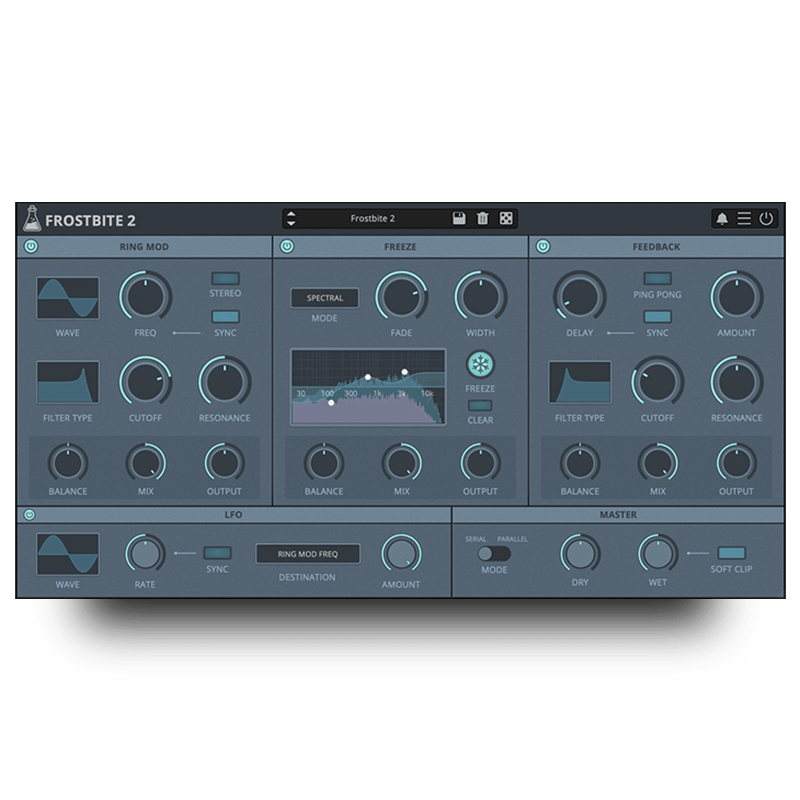Toggle the Feedback Ping Pong switch

coord(658,278)
